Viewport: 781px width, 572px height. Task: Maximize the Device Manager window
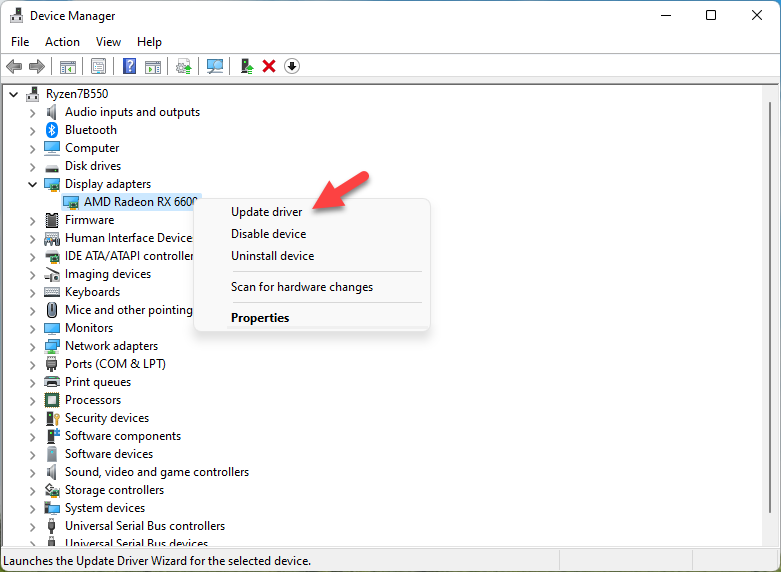coord(711,15)
